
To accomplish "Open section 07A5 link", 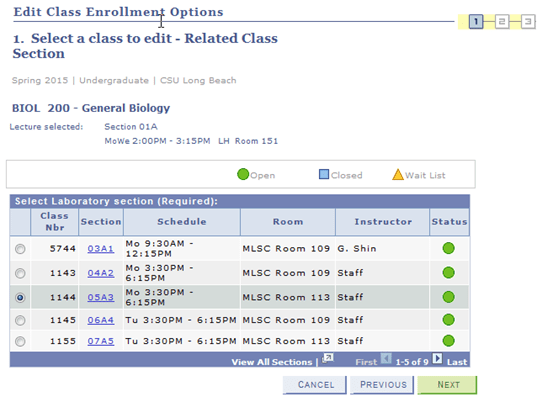I will (100, 341).
